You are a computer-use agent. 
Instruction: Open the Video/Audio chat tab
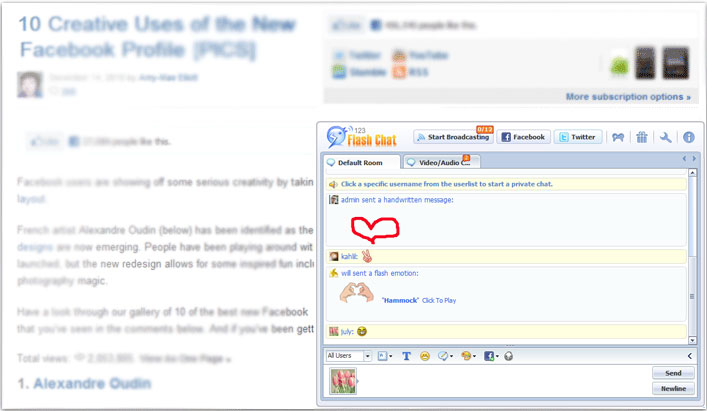[441, 162]
